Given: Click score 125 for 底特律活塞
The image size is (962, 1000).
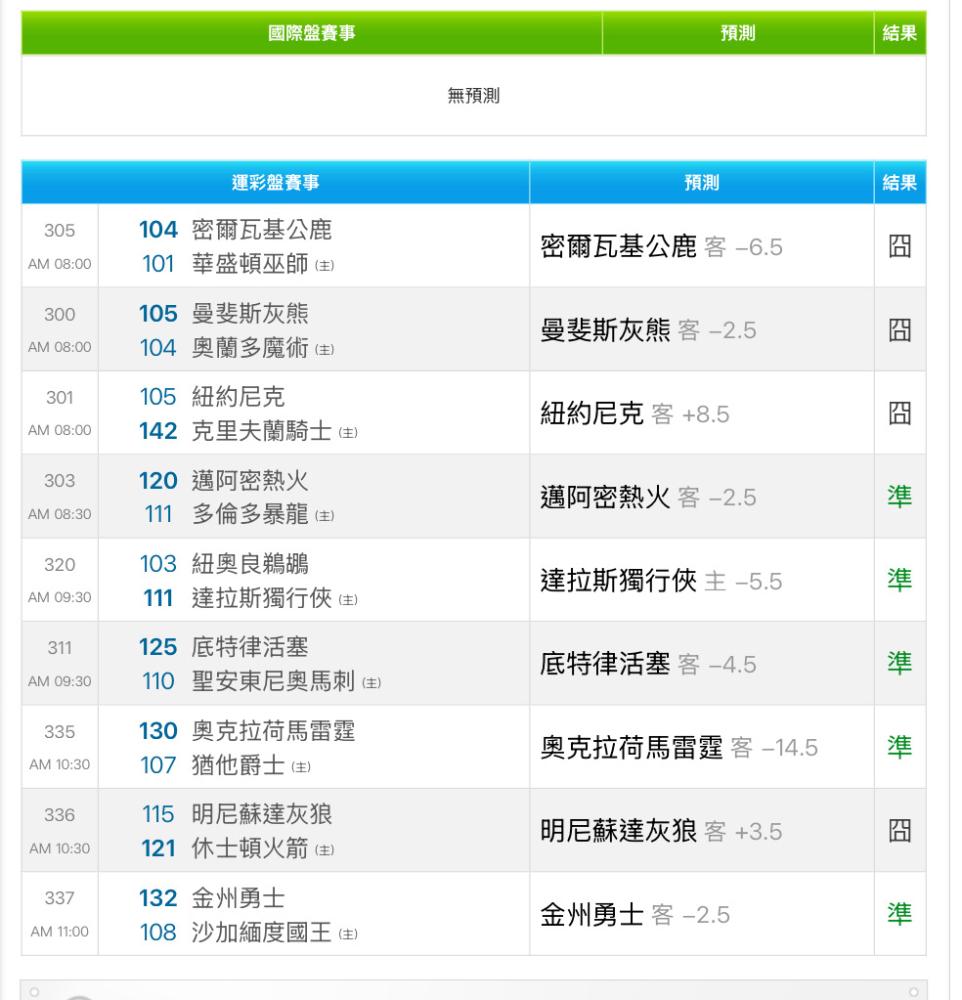Looking at the screenshot, I should [158, 647].
